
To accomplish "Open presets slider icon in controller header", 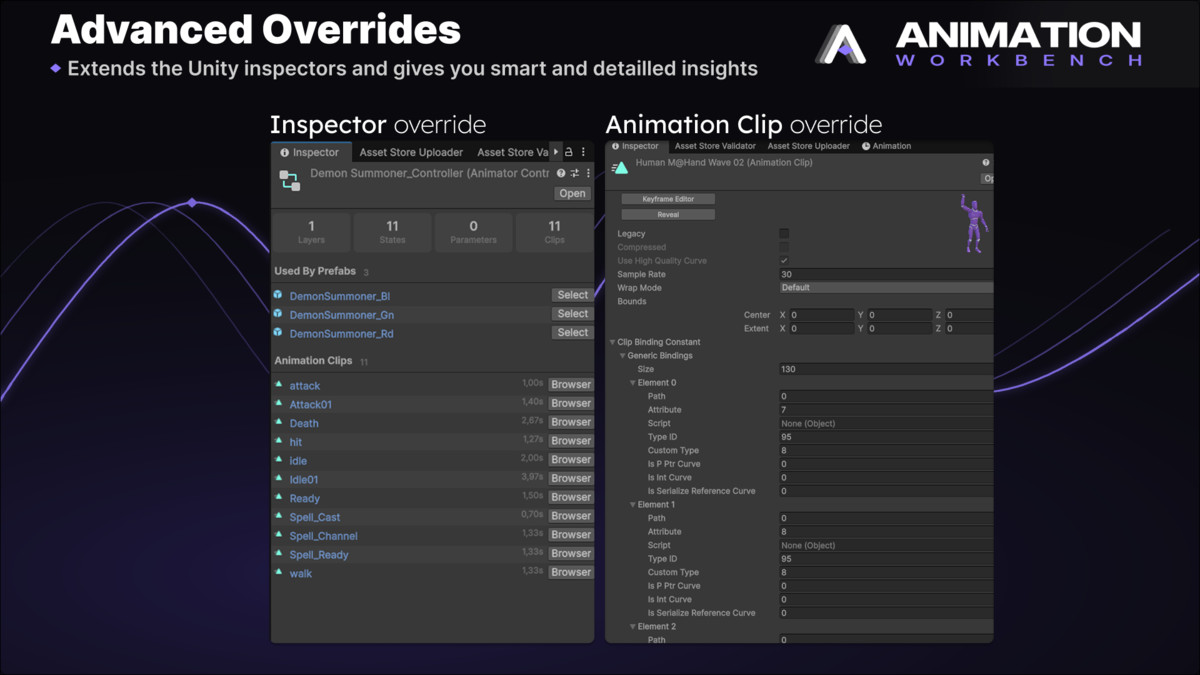I will [574, 174].
